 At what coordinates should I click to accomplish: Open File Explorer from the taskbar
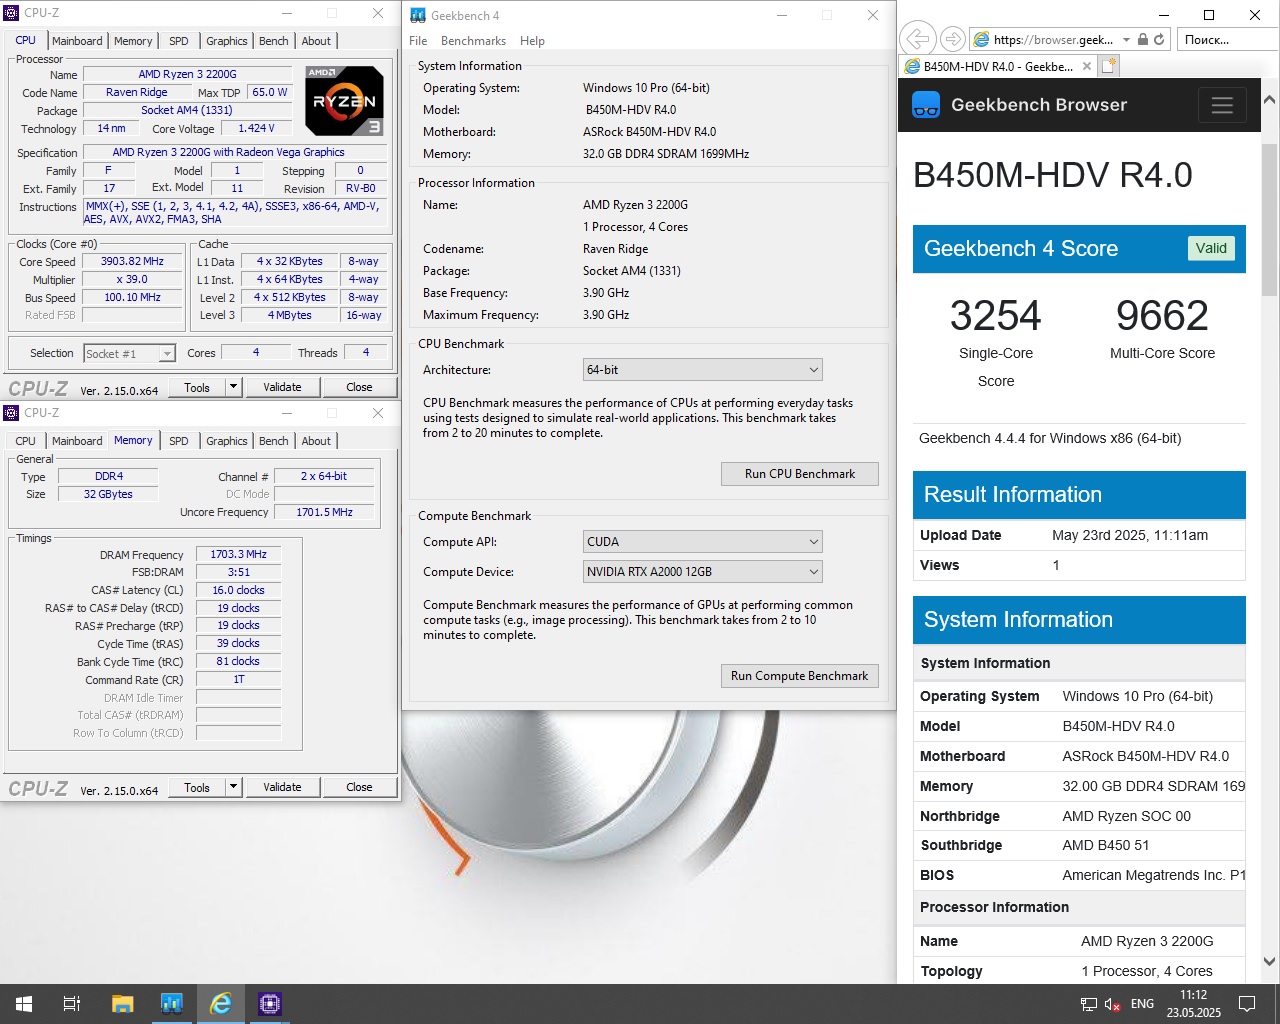coord(122,1003)
